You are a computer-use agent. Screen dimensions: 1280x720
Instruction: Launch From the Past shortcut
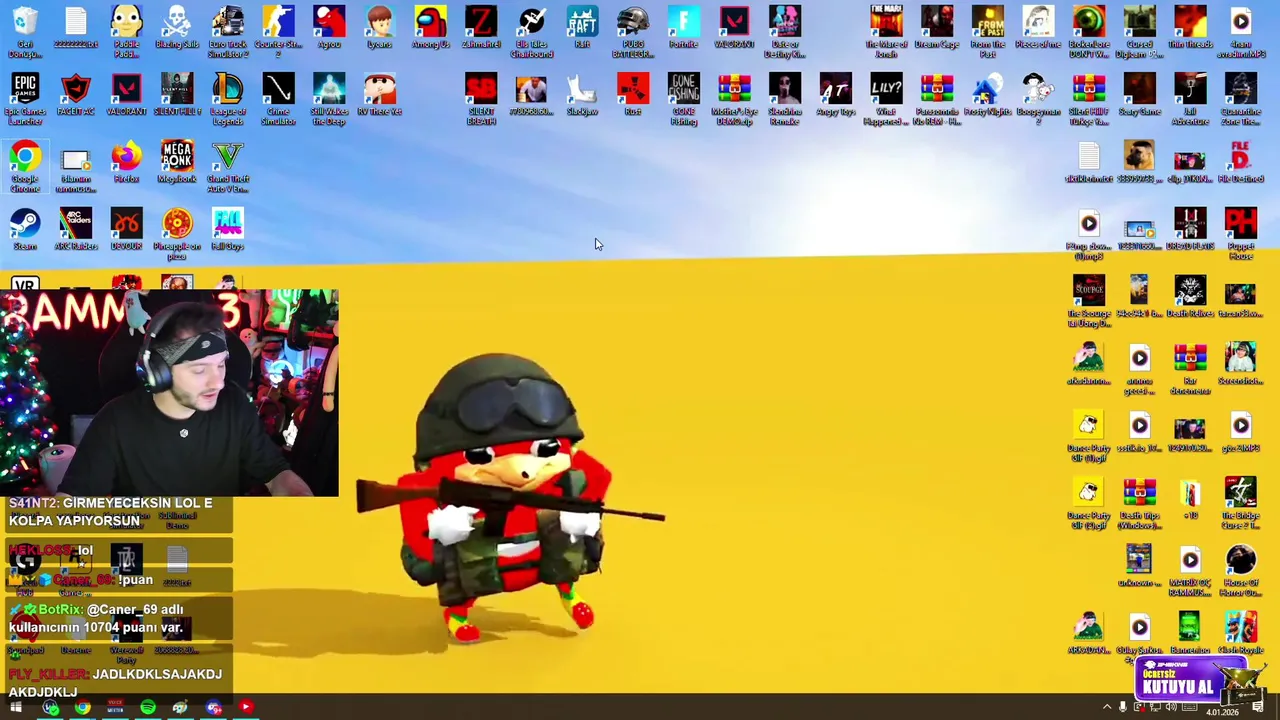(988, 30)
